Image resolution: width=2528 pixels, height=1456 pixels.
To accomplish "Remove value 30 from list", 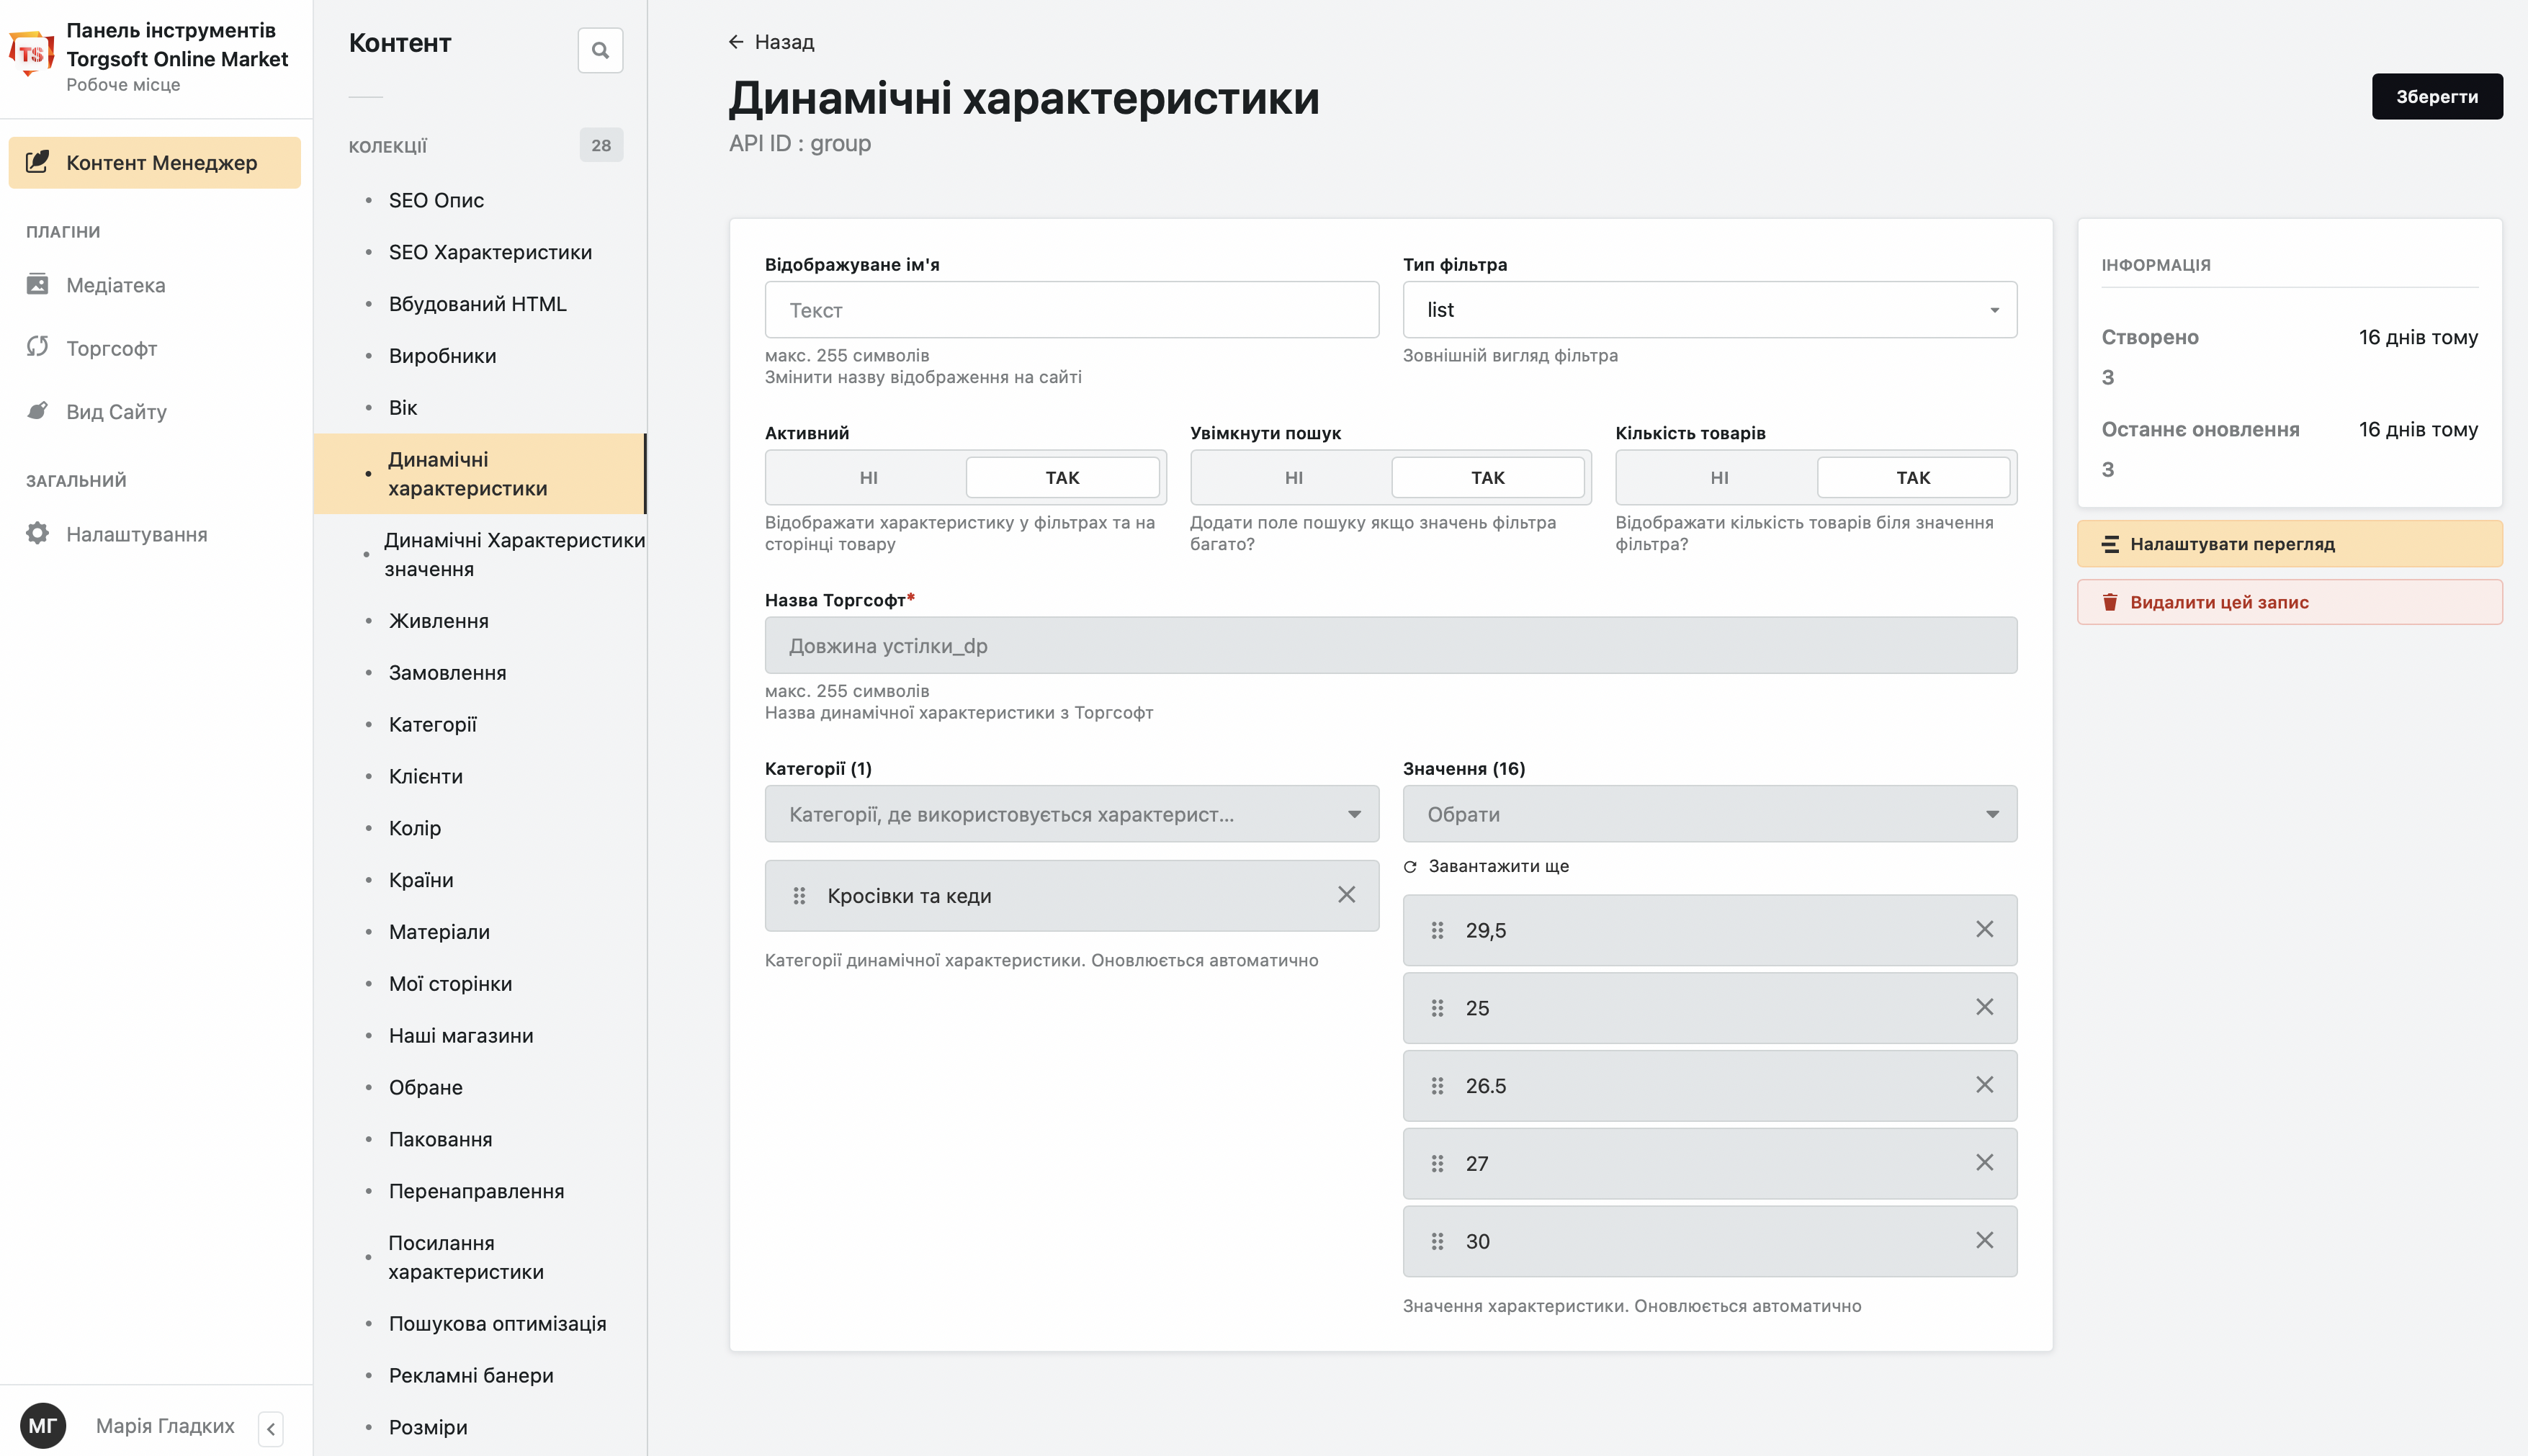I will click(x=1984, y=1241).
